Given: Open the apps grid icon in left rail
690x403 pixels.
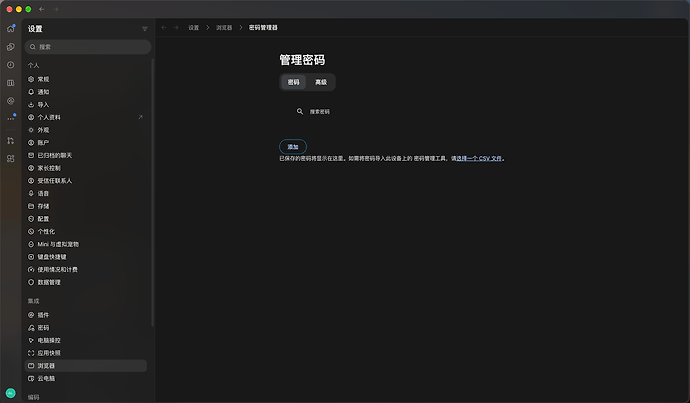Looking at the screenshot, I should [x=11, y=159].
